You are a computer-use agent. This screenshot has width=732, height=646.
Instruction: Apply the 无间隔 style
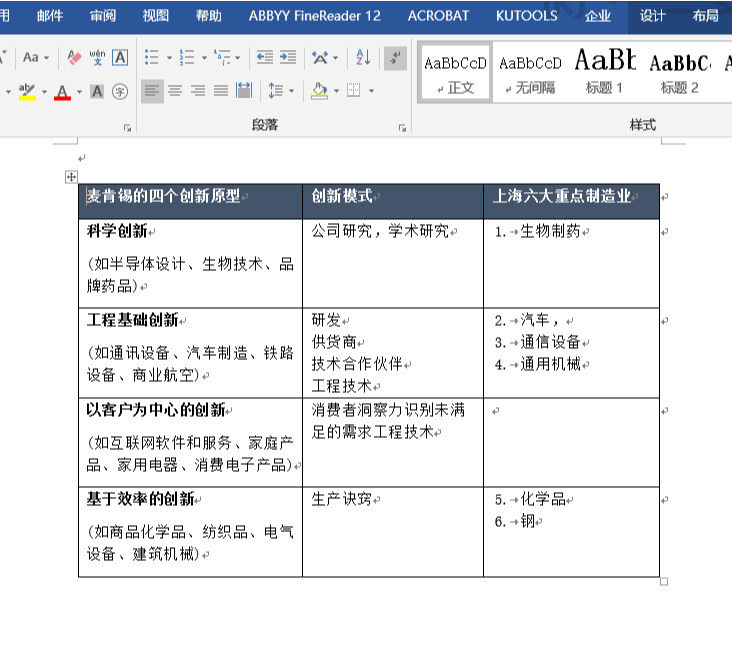coord(530,72)
